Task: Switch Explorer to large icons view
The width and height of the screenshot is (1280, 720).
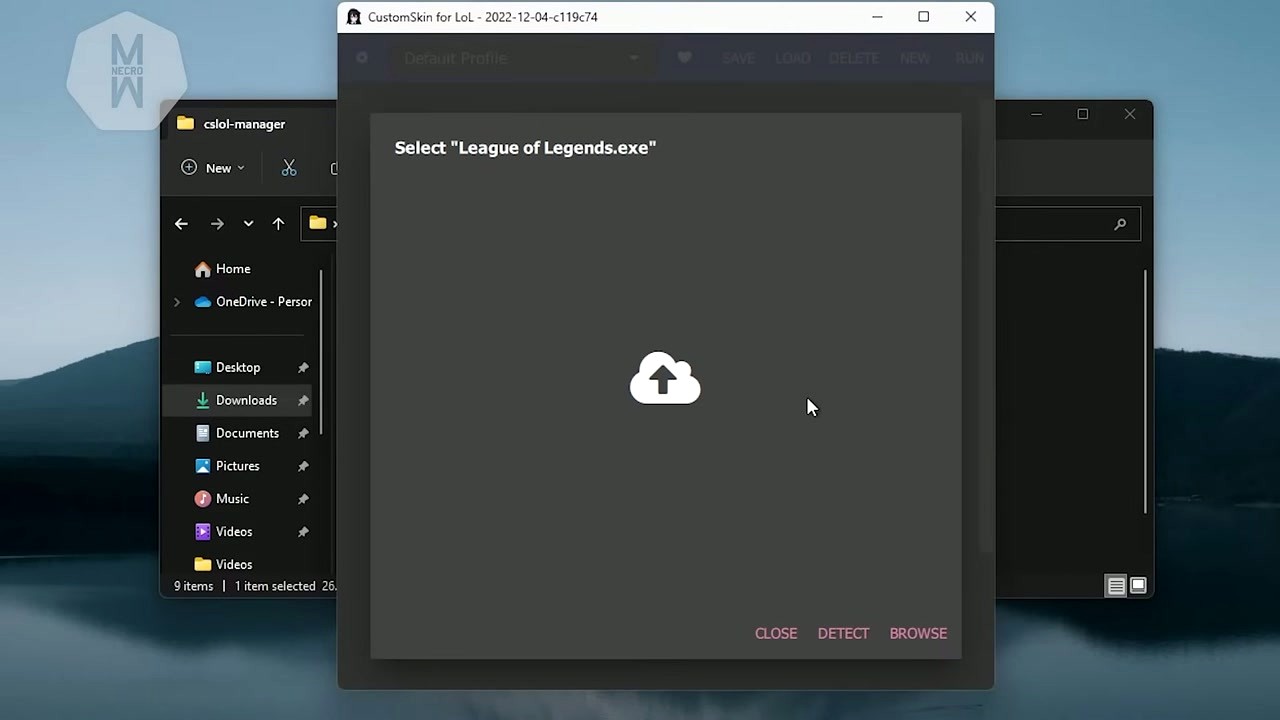Action: coord(1138,586)
